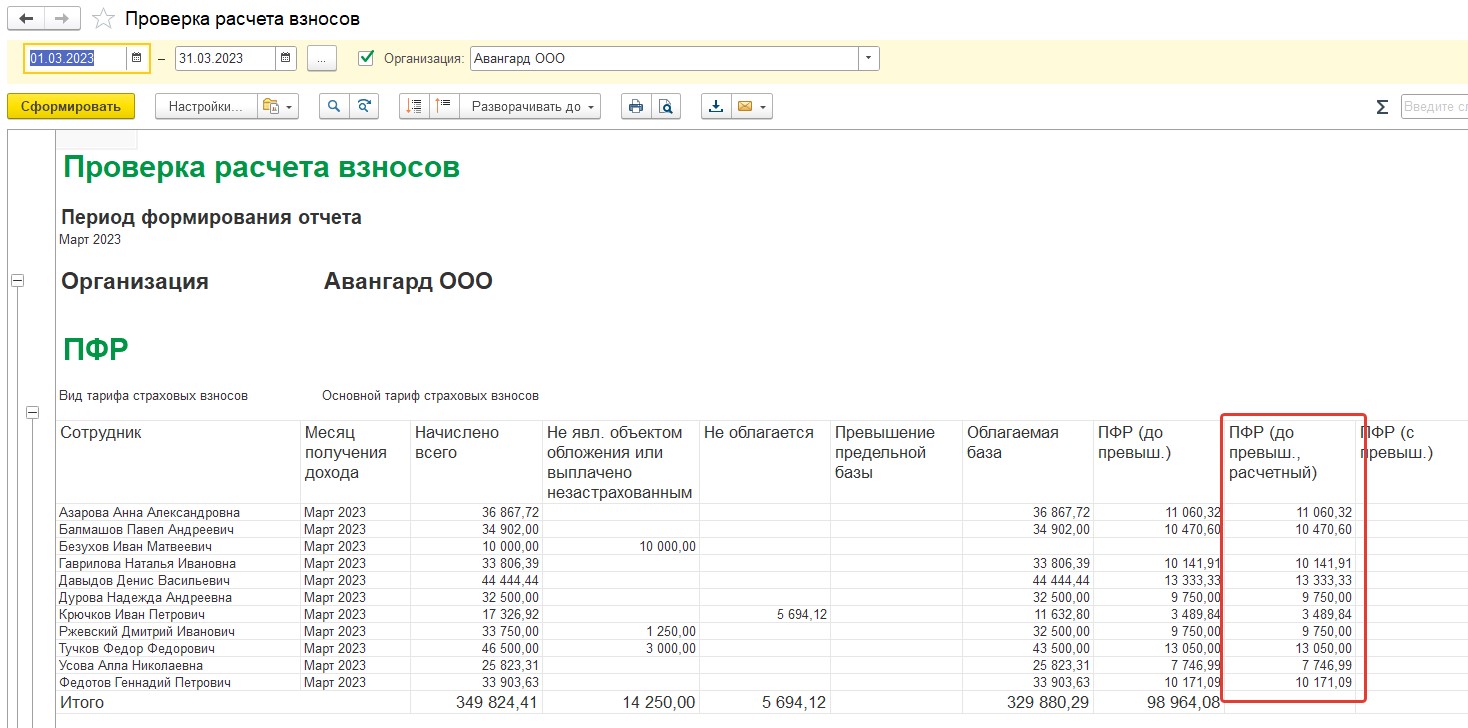
Task: Open period selection with ellipsis button
Action: (x=321, y=58)
